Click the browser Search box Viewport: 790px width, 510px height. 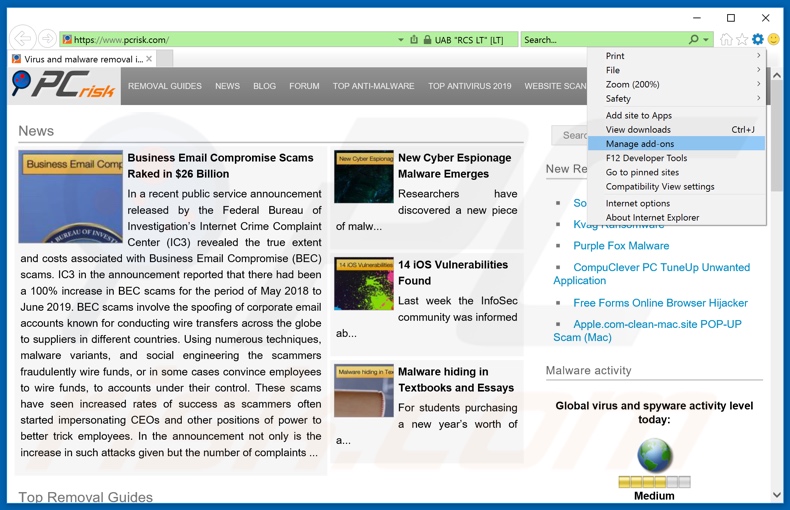604,39
